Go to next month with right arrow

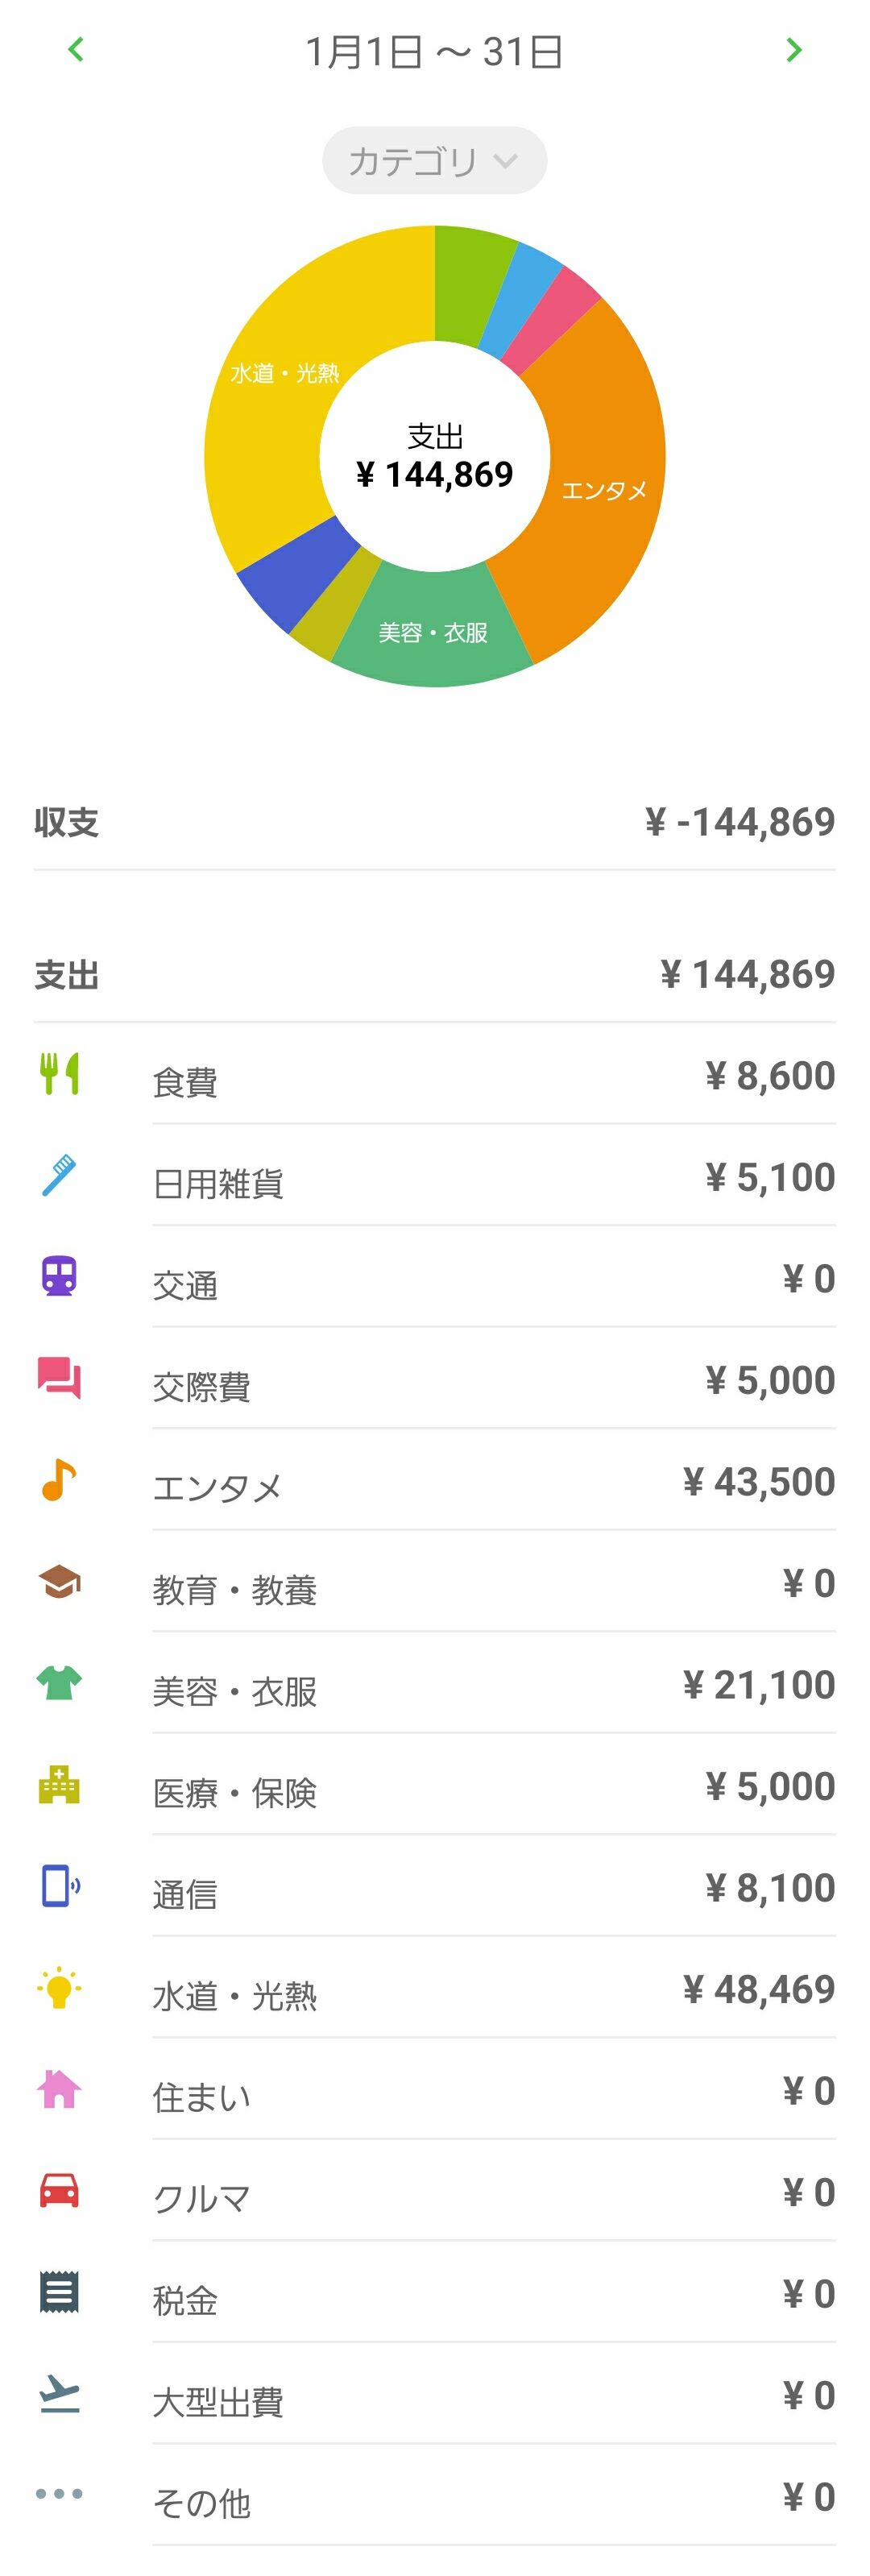[793, 50]
